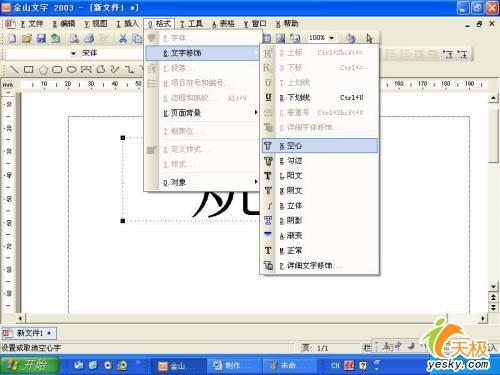Select the Ellipse drawing tool
Image resolution: width=500 pixels, height=375 pixels.
(71, 69)
